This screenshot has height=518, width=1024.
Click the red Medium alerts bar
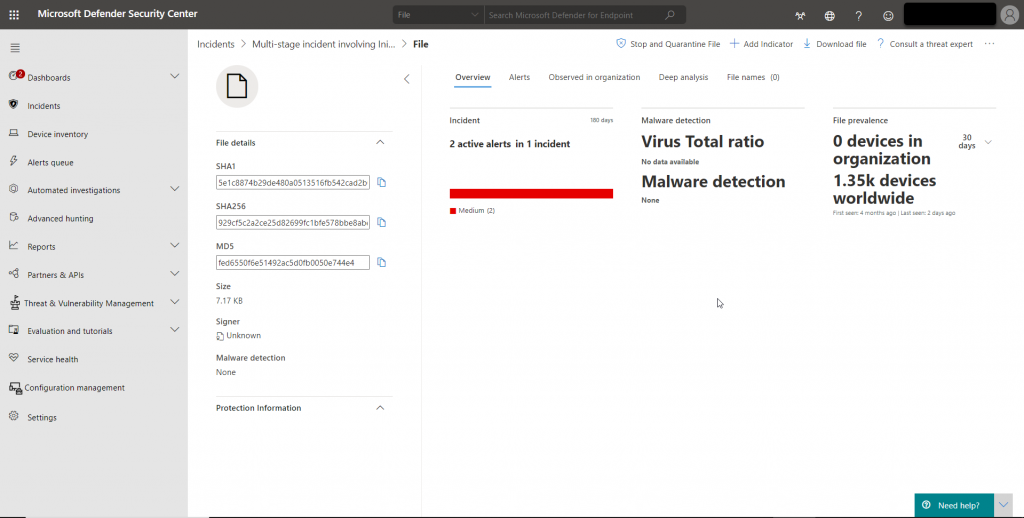point(531,193)
